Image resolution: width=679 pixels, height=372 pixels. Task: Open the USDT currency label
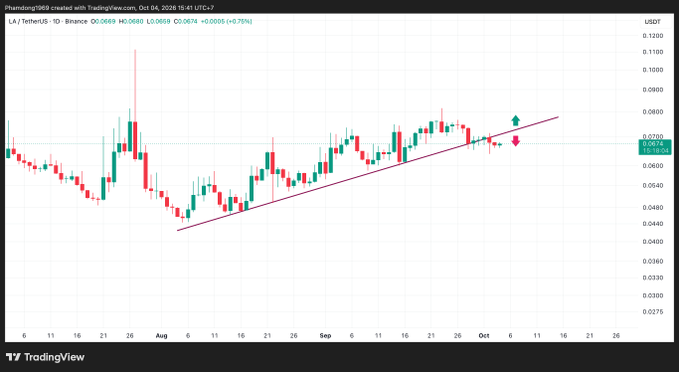tap(652, 22)
